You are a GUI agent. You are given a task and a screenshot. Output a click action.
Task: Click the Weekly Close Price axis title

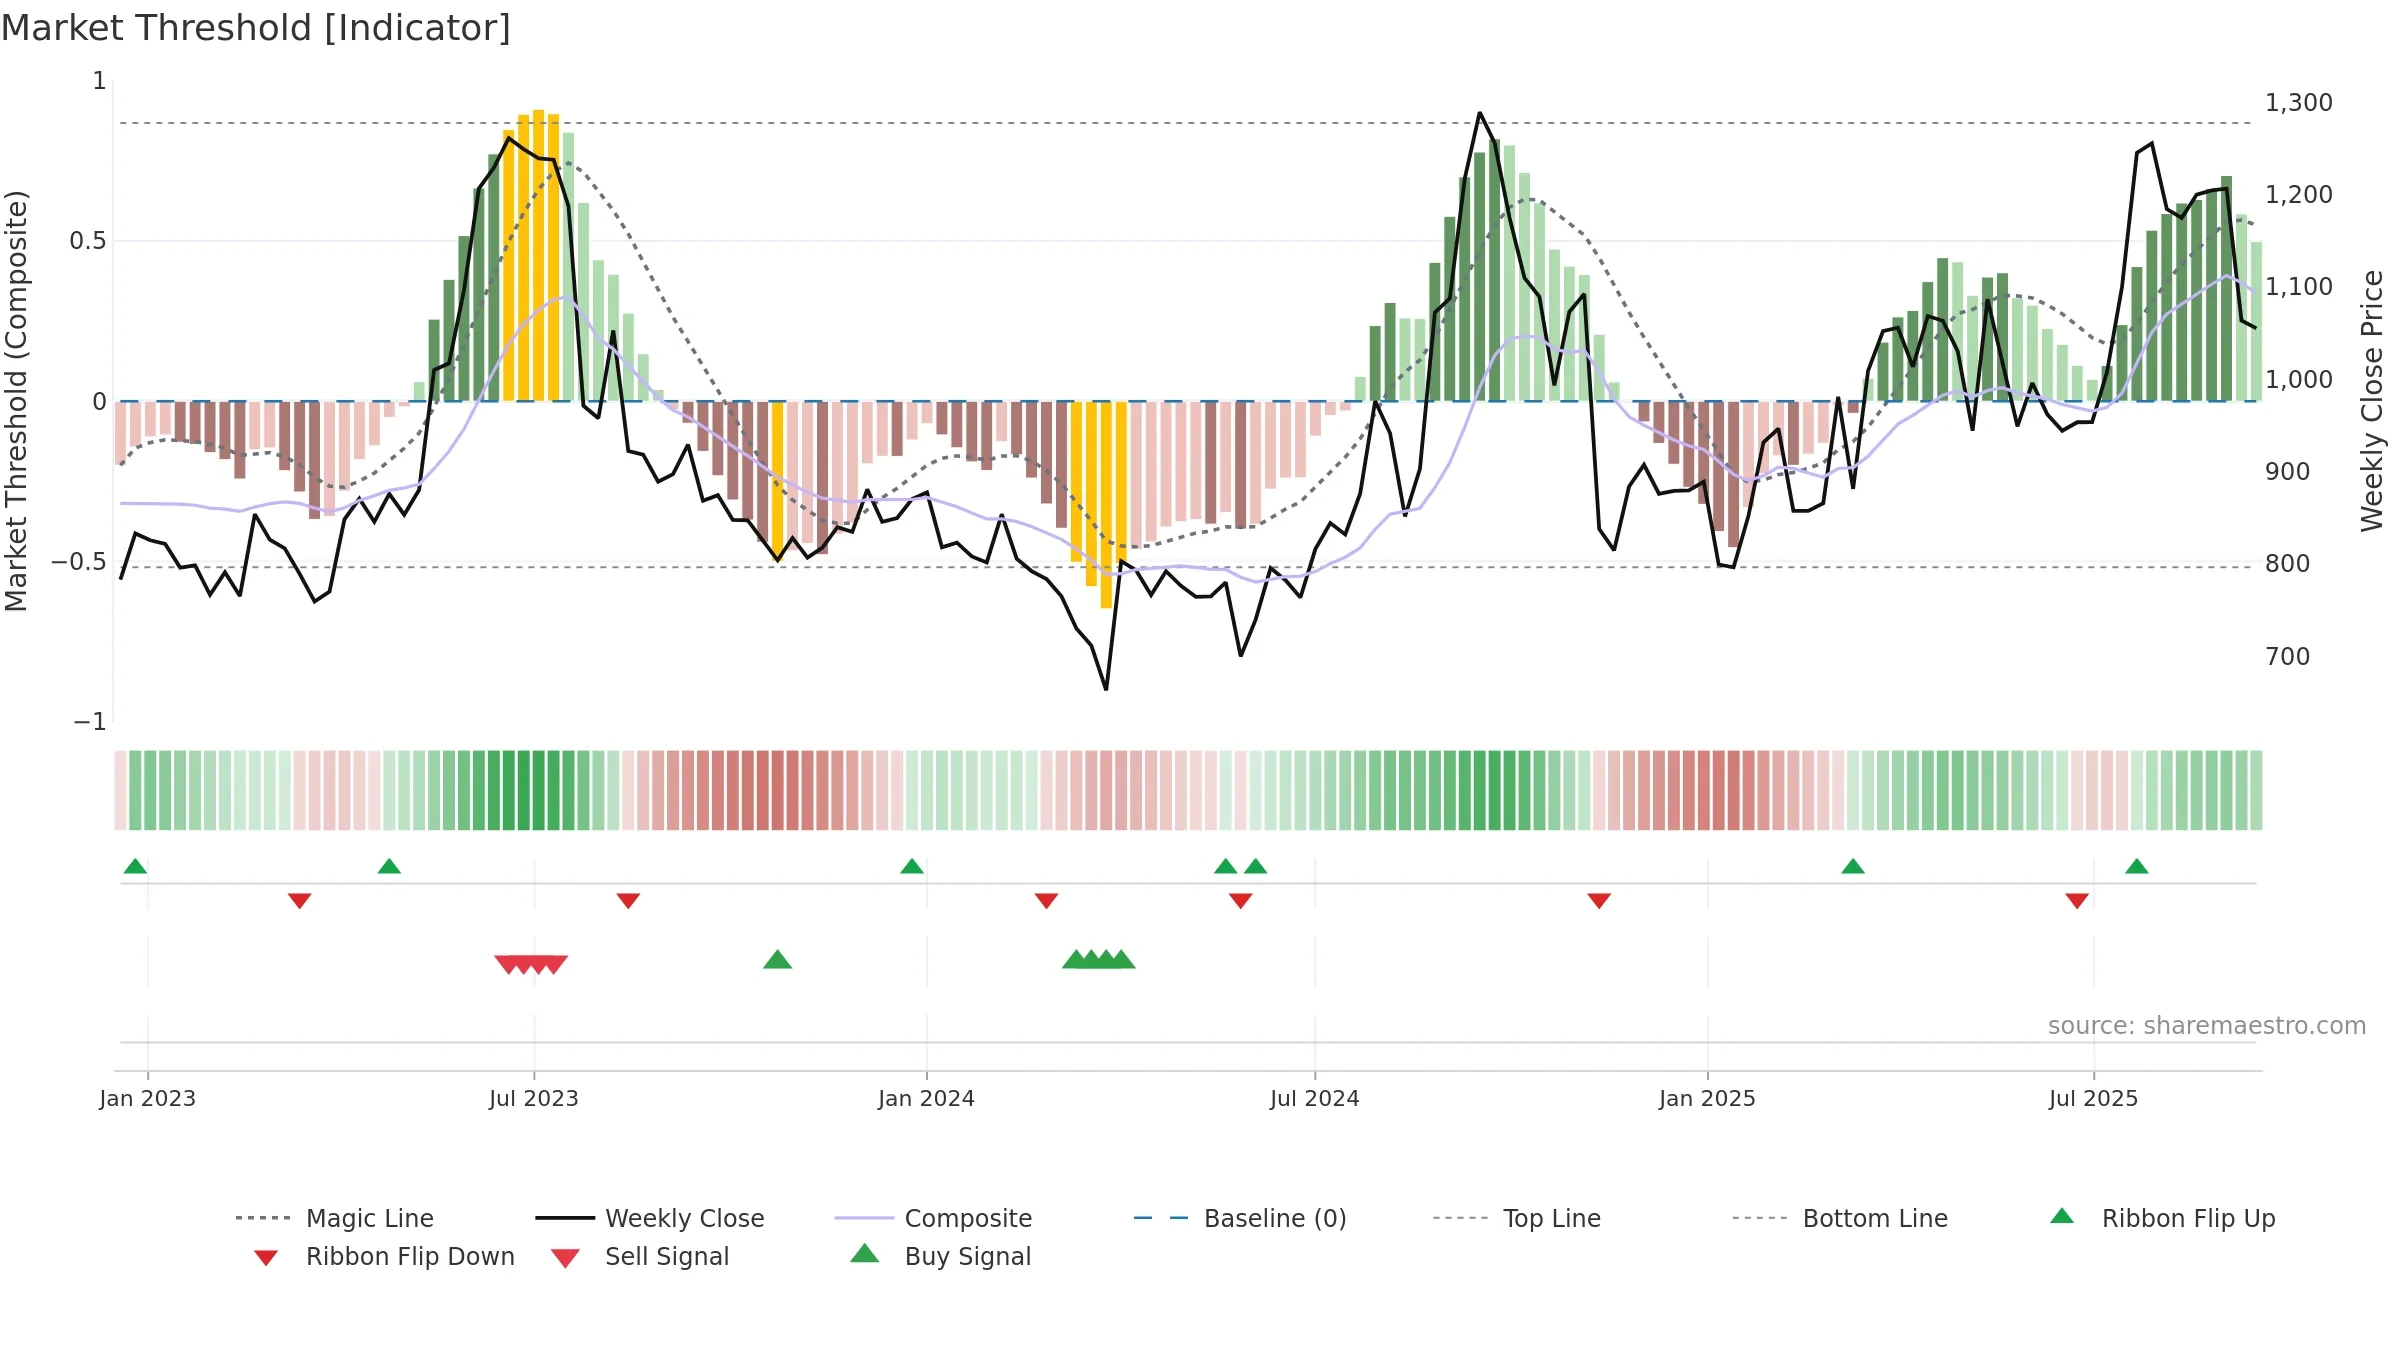(2373, 401)
